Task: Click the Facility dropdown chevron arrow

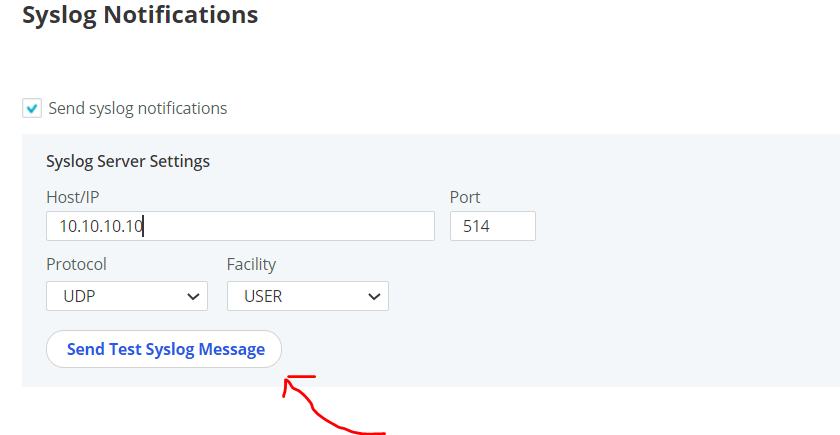Action: (x=374, y=296)
